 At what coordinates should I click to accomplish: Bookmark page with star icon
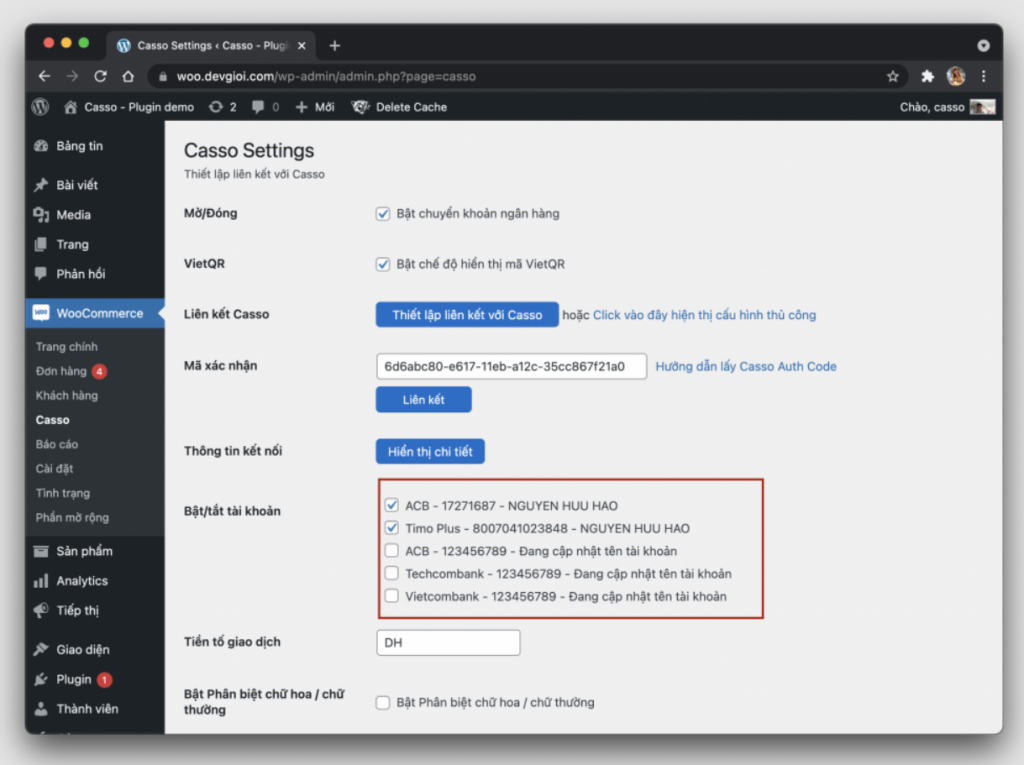click(x=892, y=76)
